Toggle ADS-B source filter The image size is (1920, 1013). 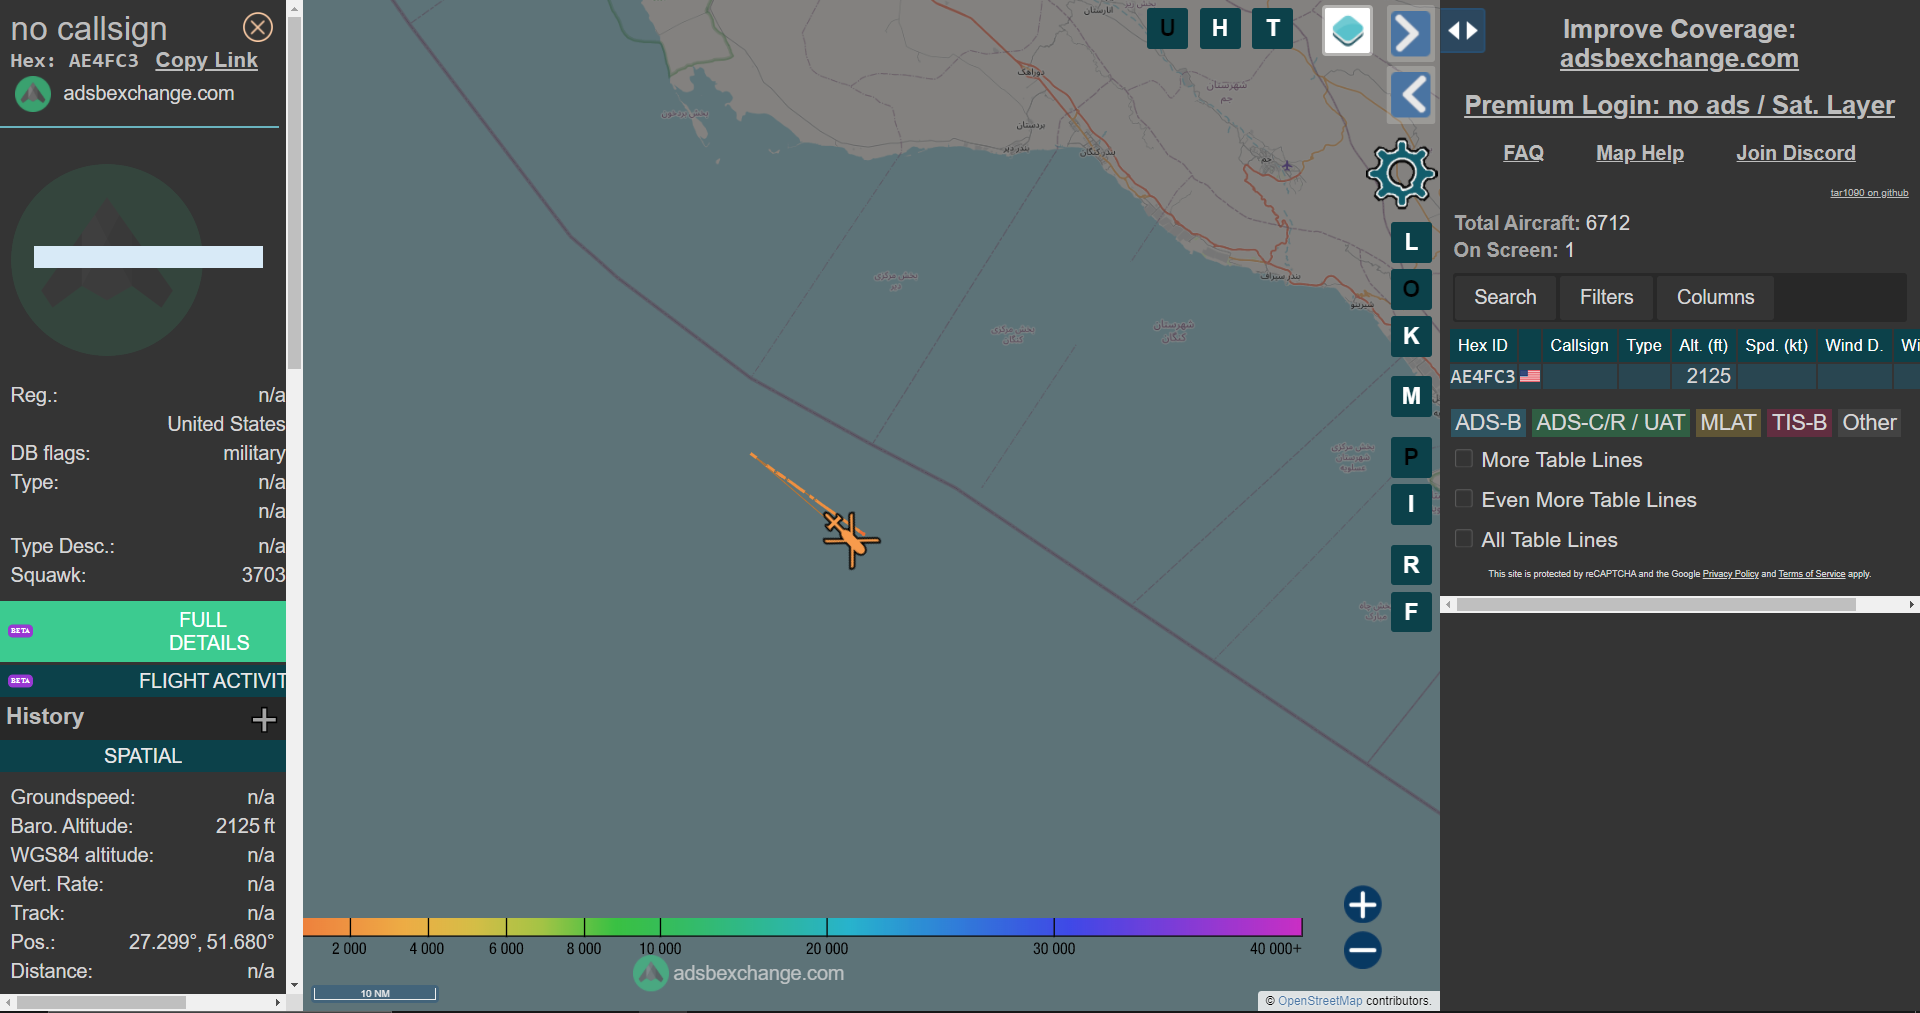[1487, 423]
